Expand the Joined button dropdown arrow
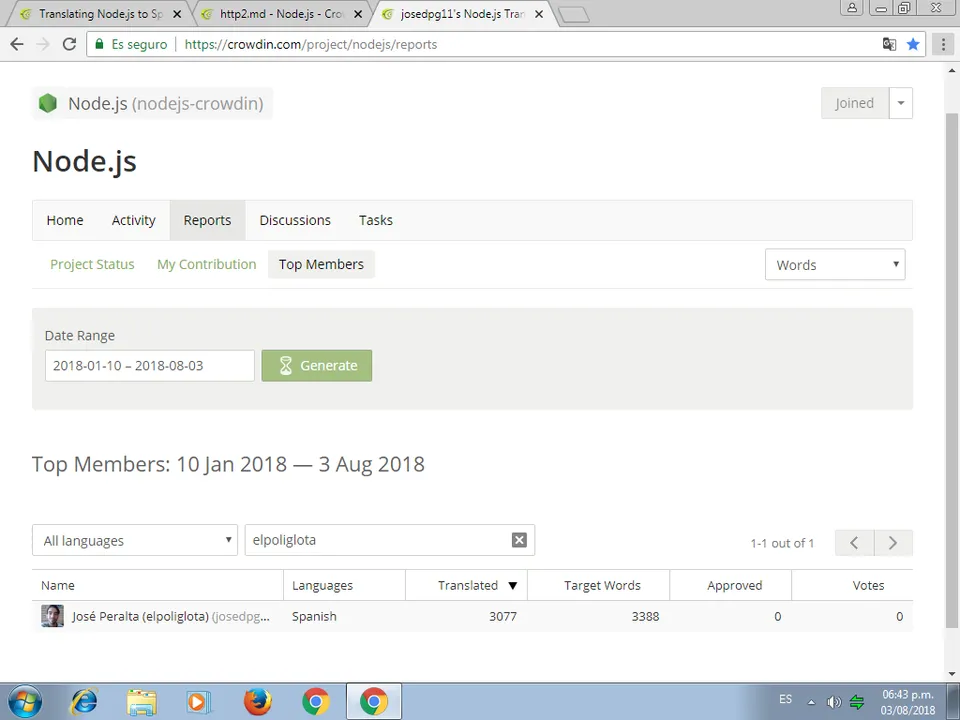Image resolution: width=960 pixels, height=720 pixels. coord(901,103)
